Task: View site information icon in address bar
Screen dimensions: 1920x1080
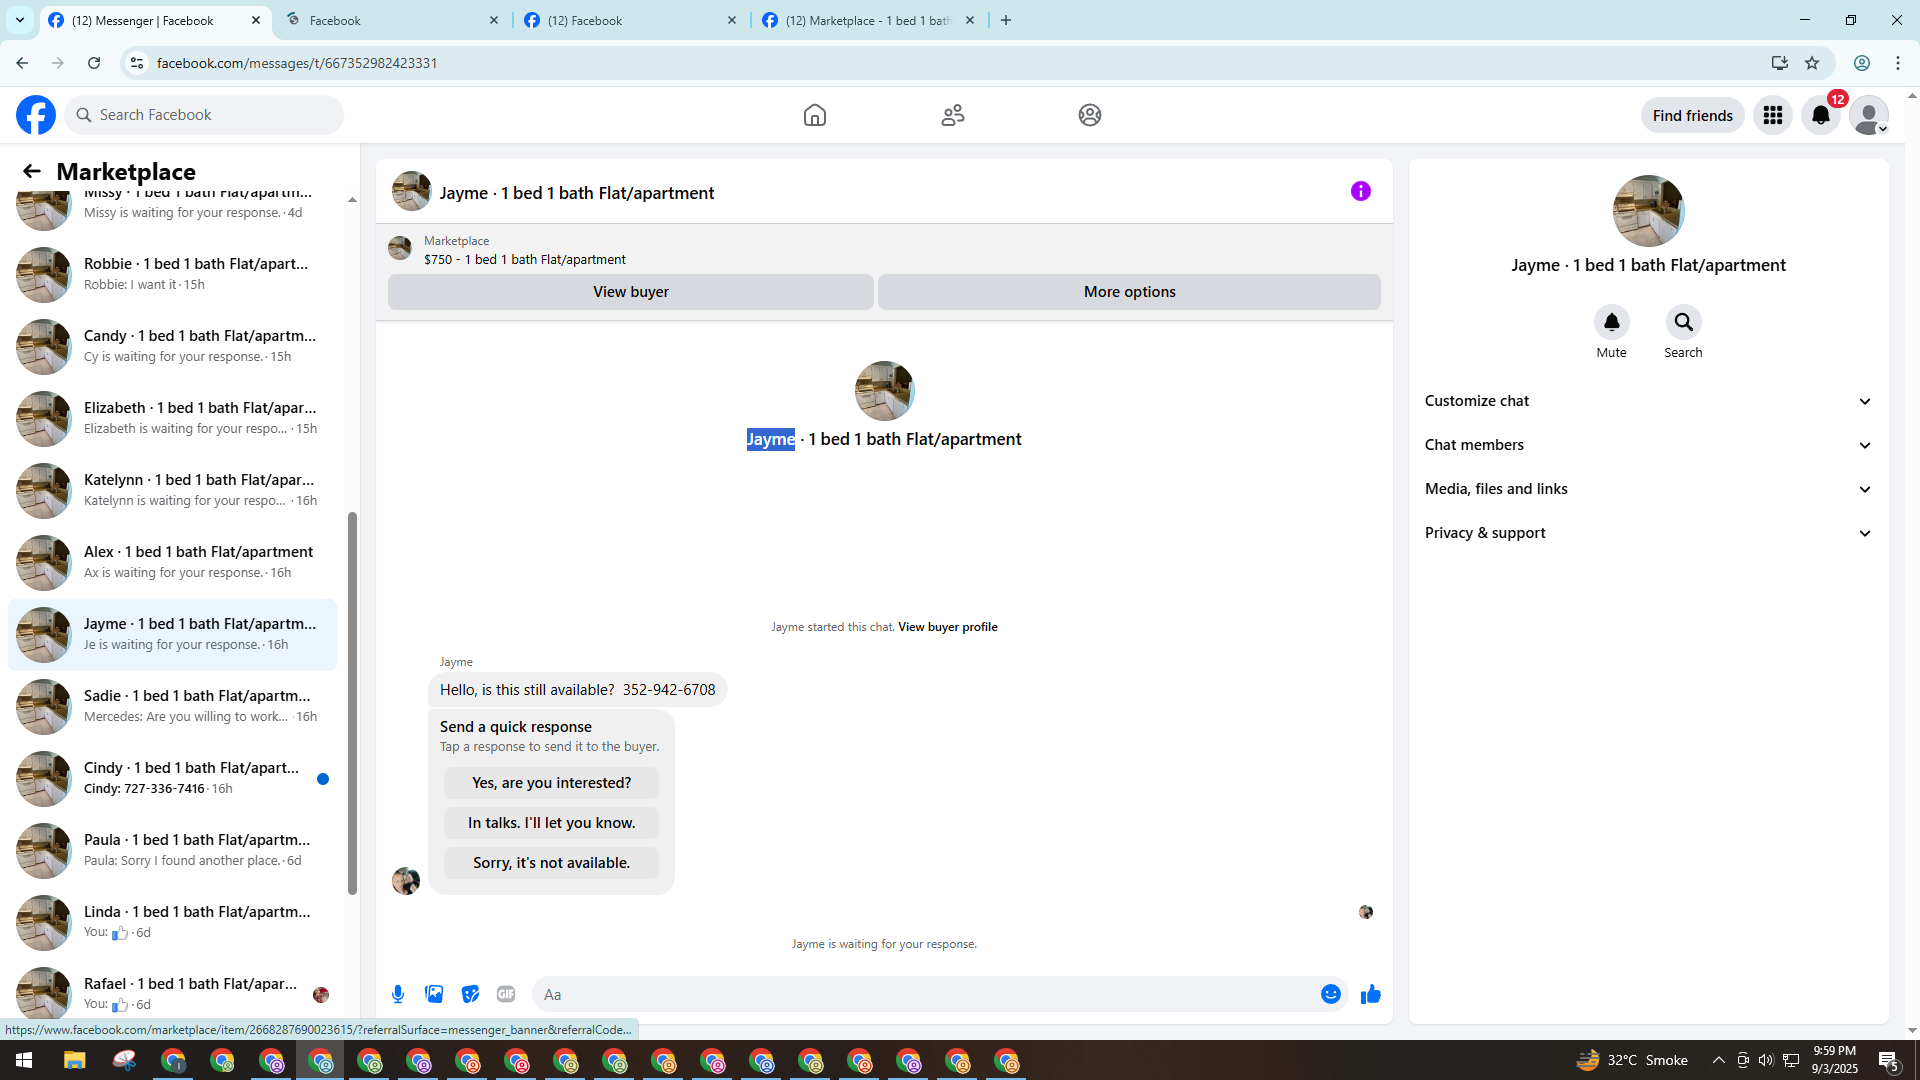Action: pos(137,63)
